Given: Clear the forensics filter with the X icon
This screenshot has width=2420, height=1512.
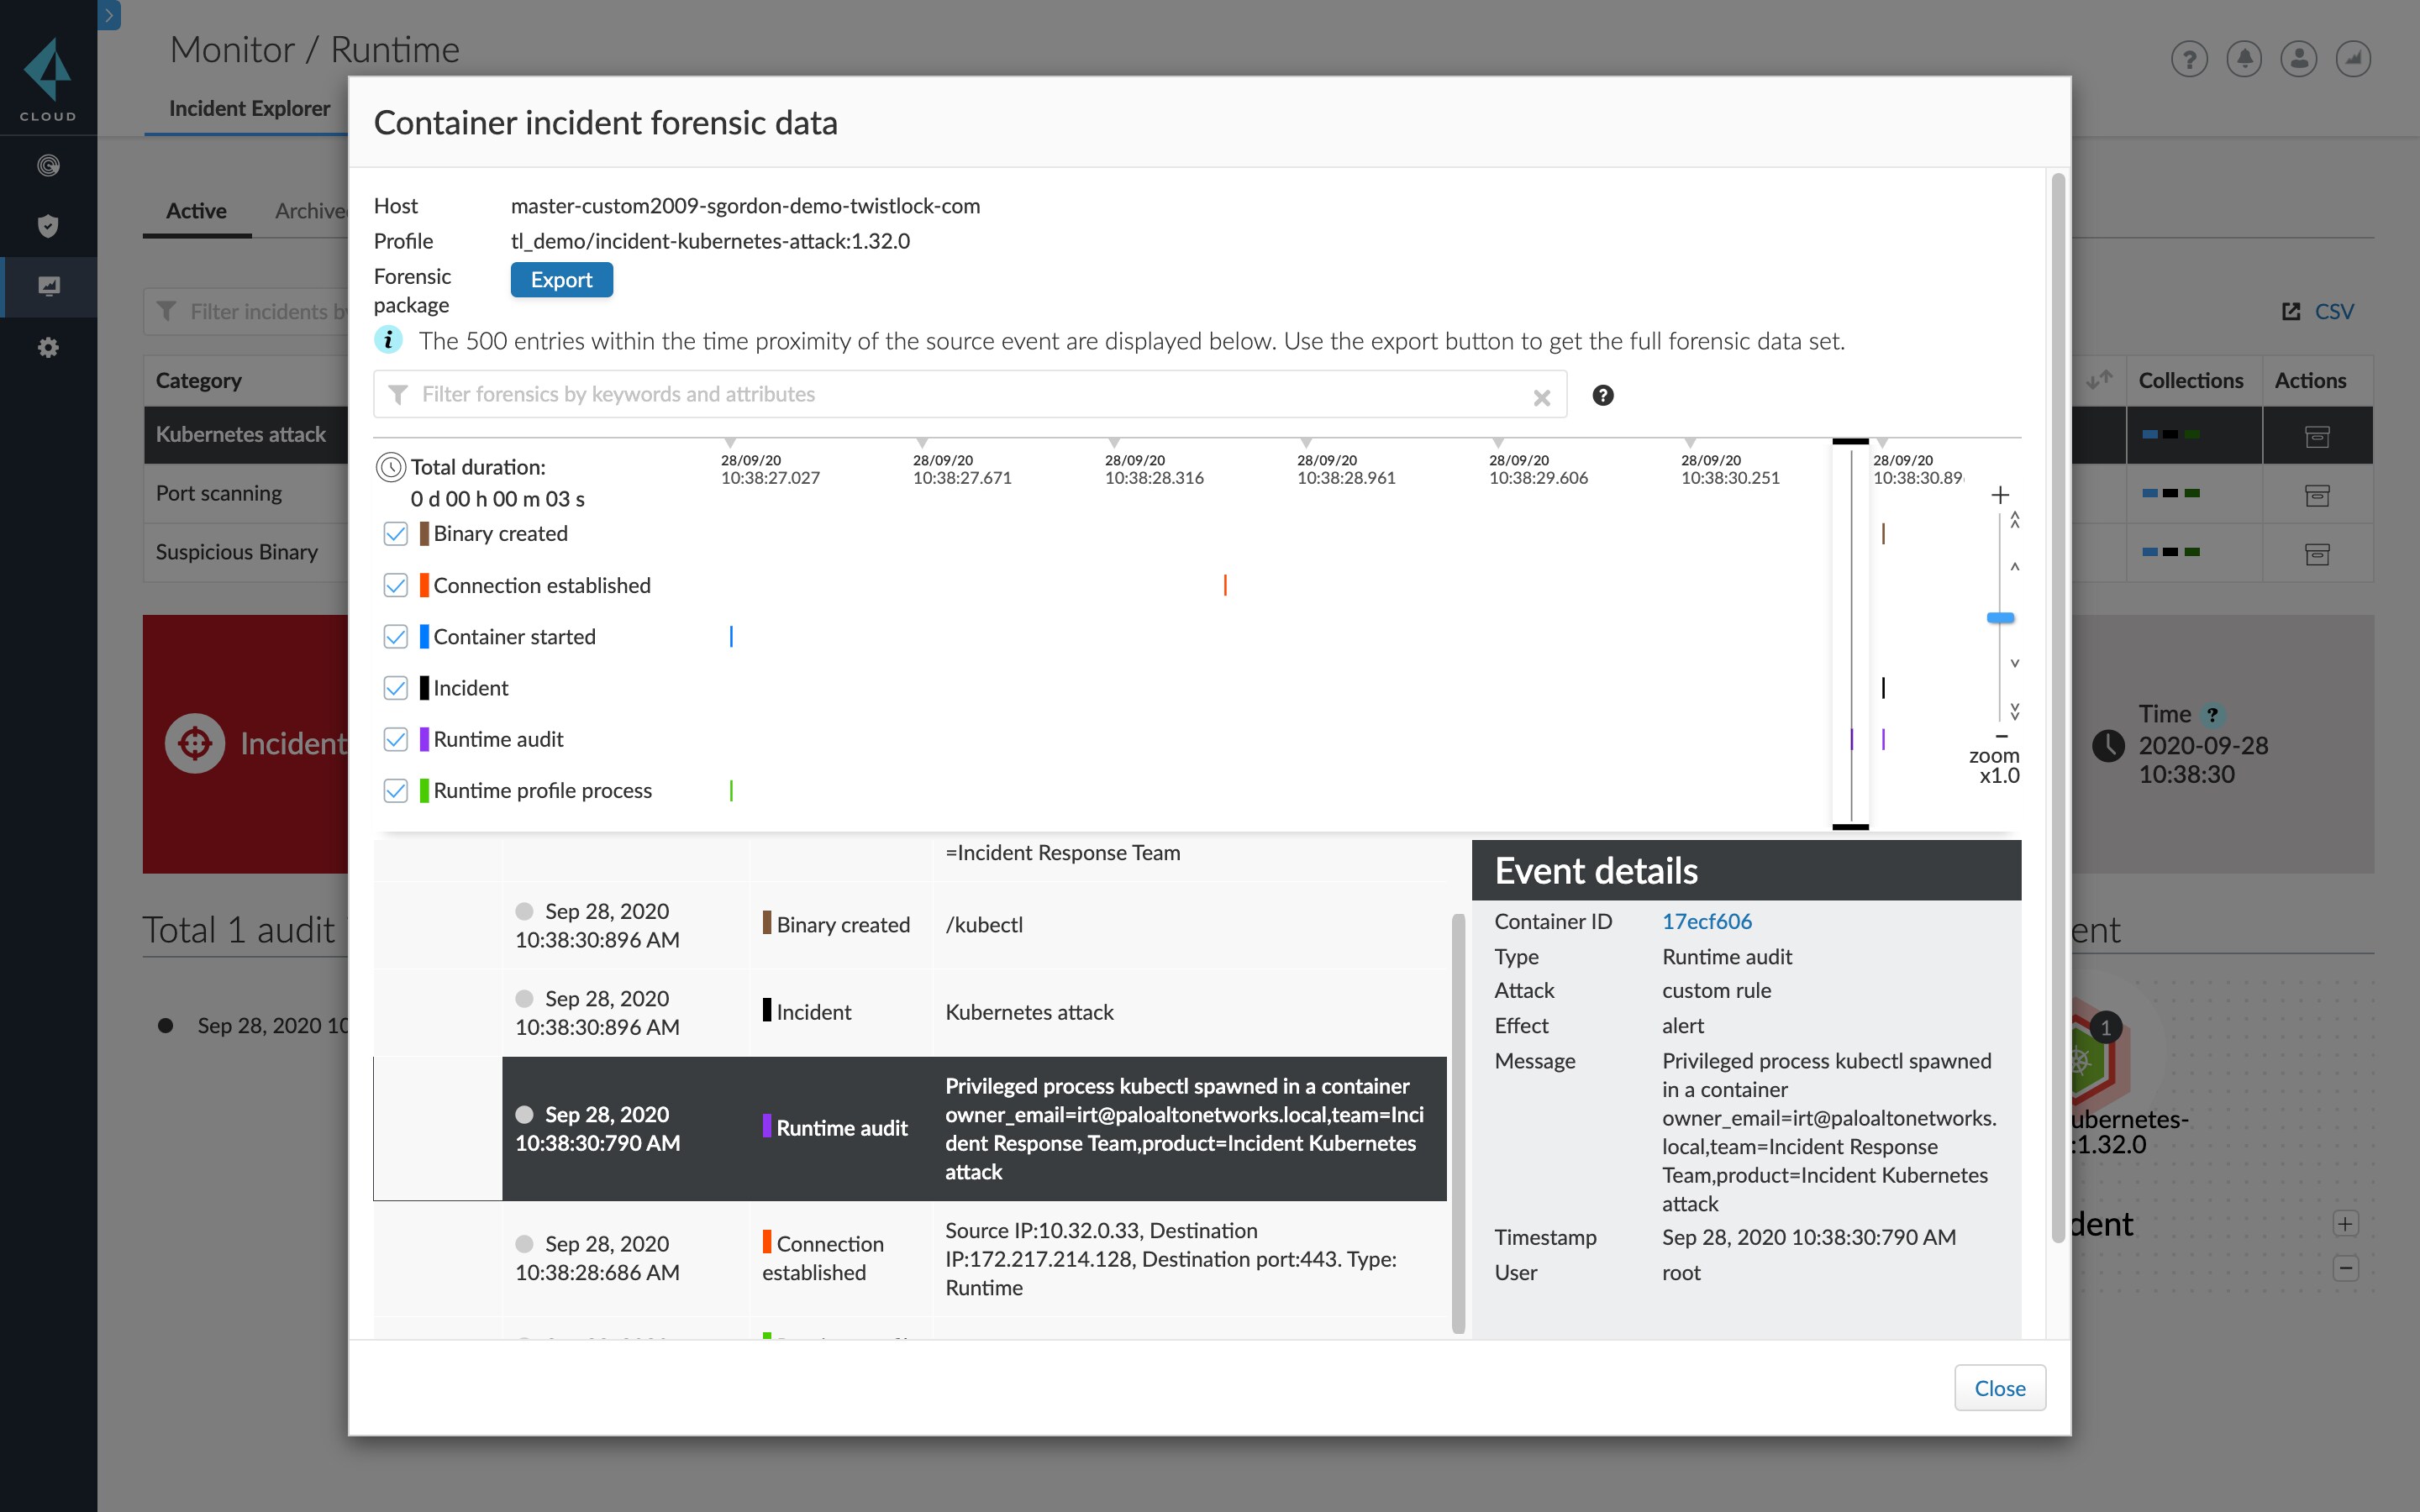Looking at the screenshot, I should (1541, 397).
